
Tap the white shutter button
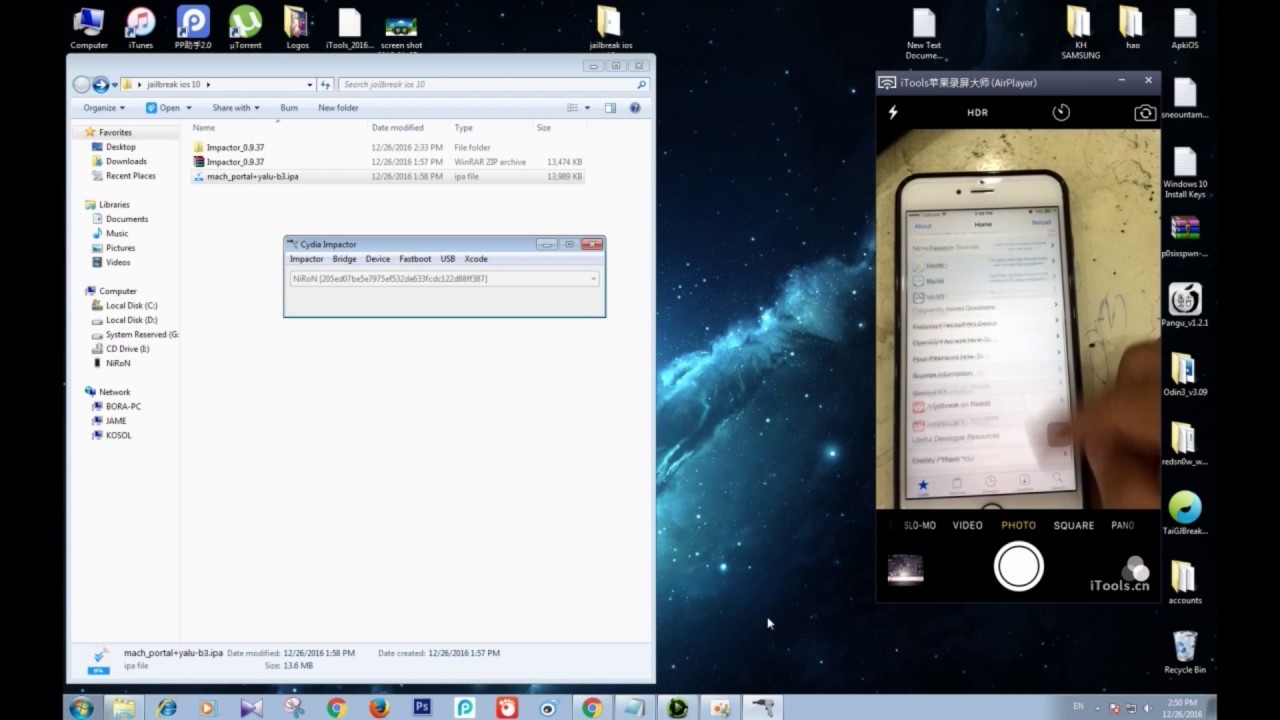1018,566
